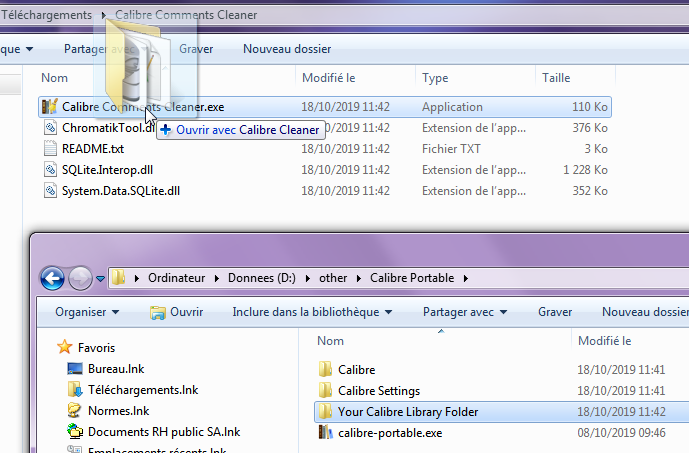Click Nouveau dossier in back window toolbar
Viewport: 689px width, 453px height.
(x=287, y=49)
